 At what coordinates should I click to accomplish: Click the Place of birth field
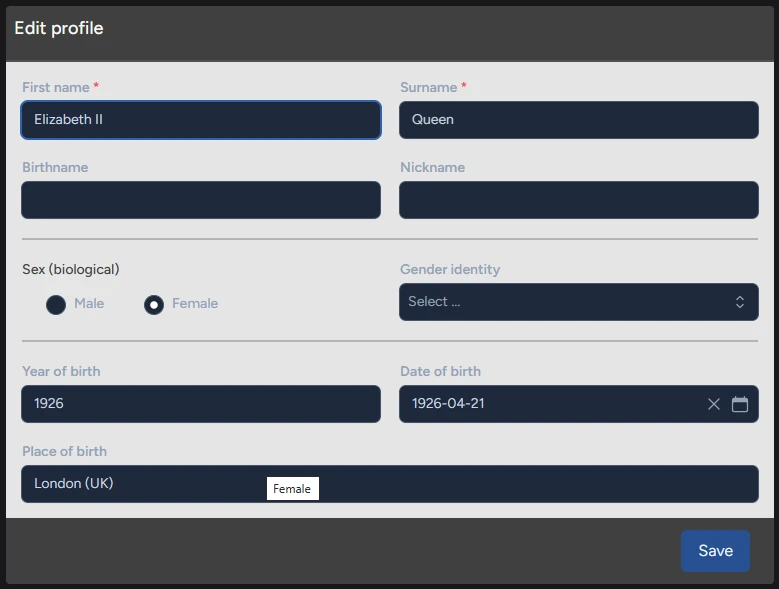click(x=389, y=484)
